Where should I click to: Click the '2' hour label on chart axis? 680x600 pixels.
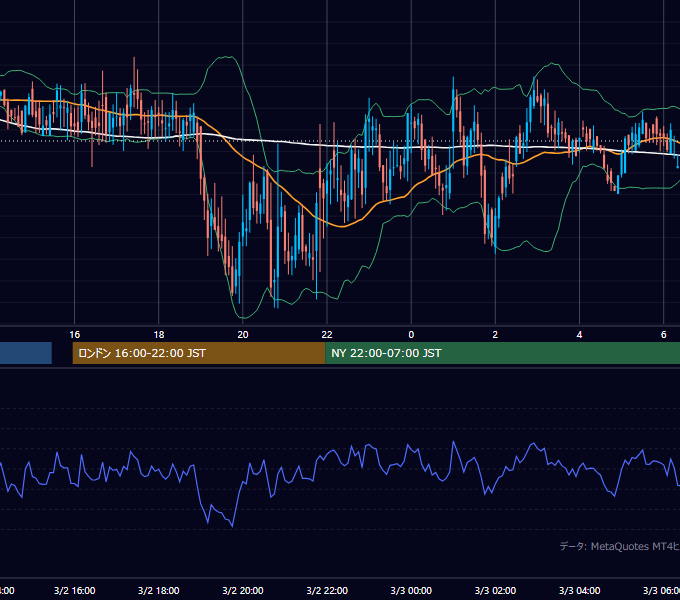[495, 335]
